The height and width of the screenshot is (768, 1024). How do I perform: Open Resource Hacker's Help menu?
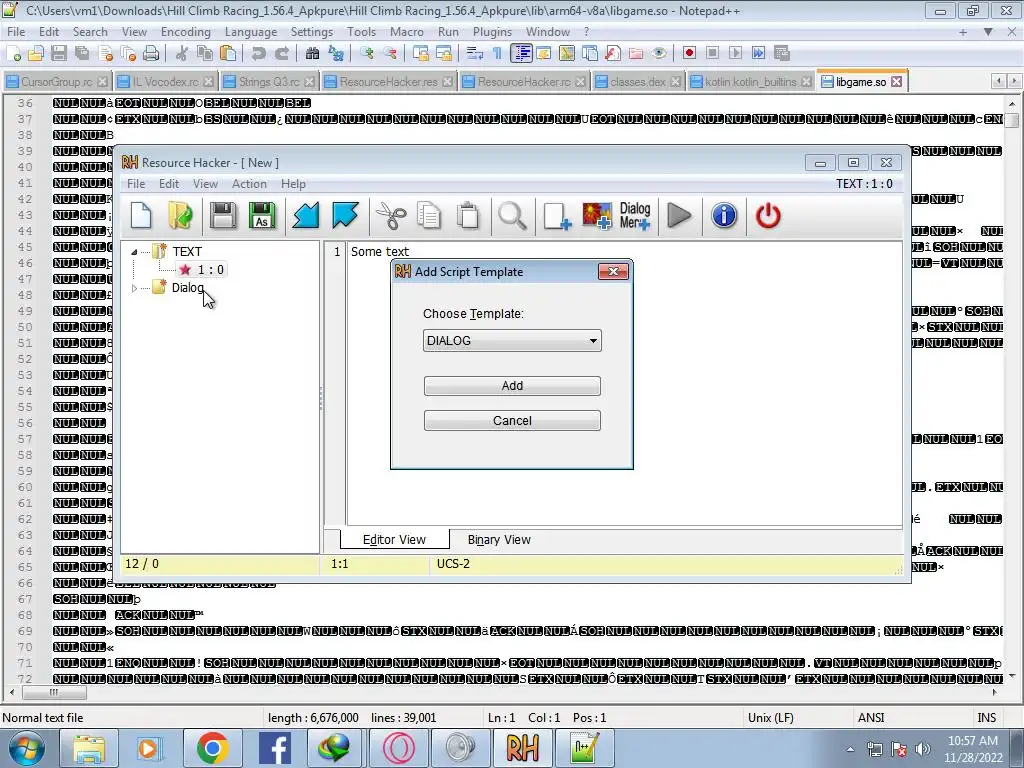(x=293, y=184)
